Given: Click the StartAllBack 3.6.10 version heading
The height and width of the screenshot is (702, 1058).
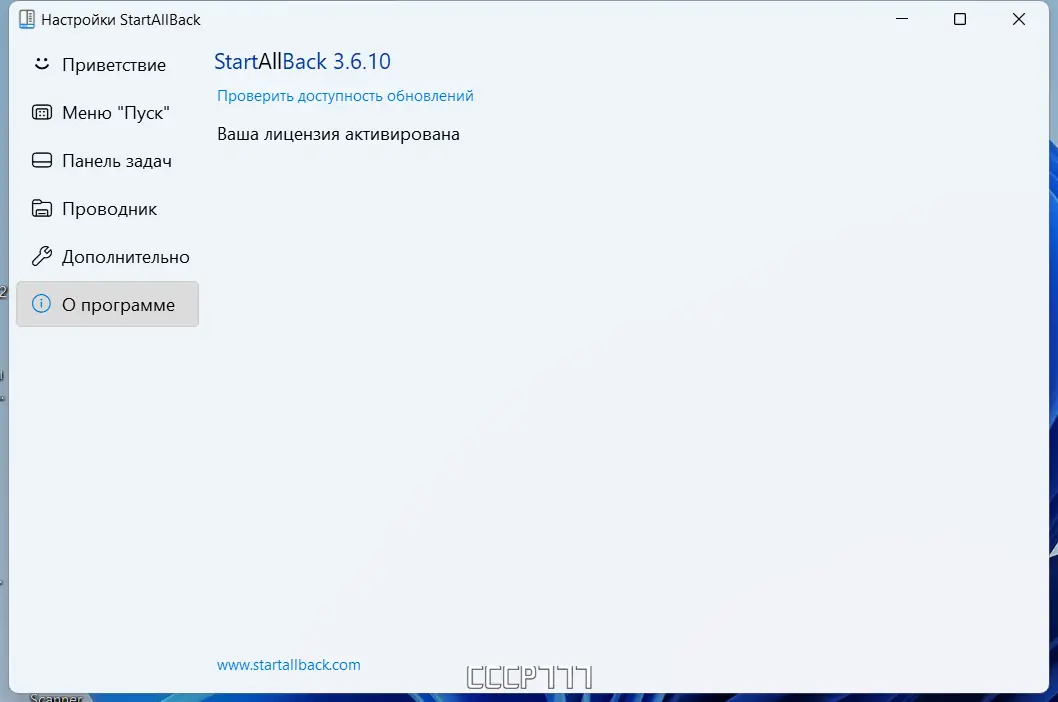Looking at the screenshot, I should click(x=302, y=61).
